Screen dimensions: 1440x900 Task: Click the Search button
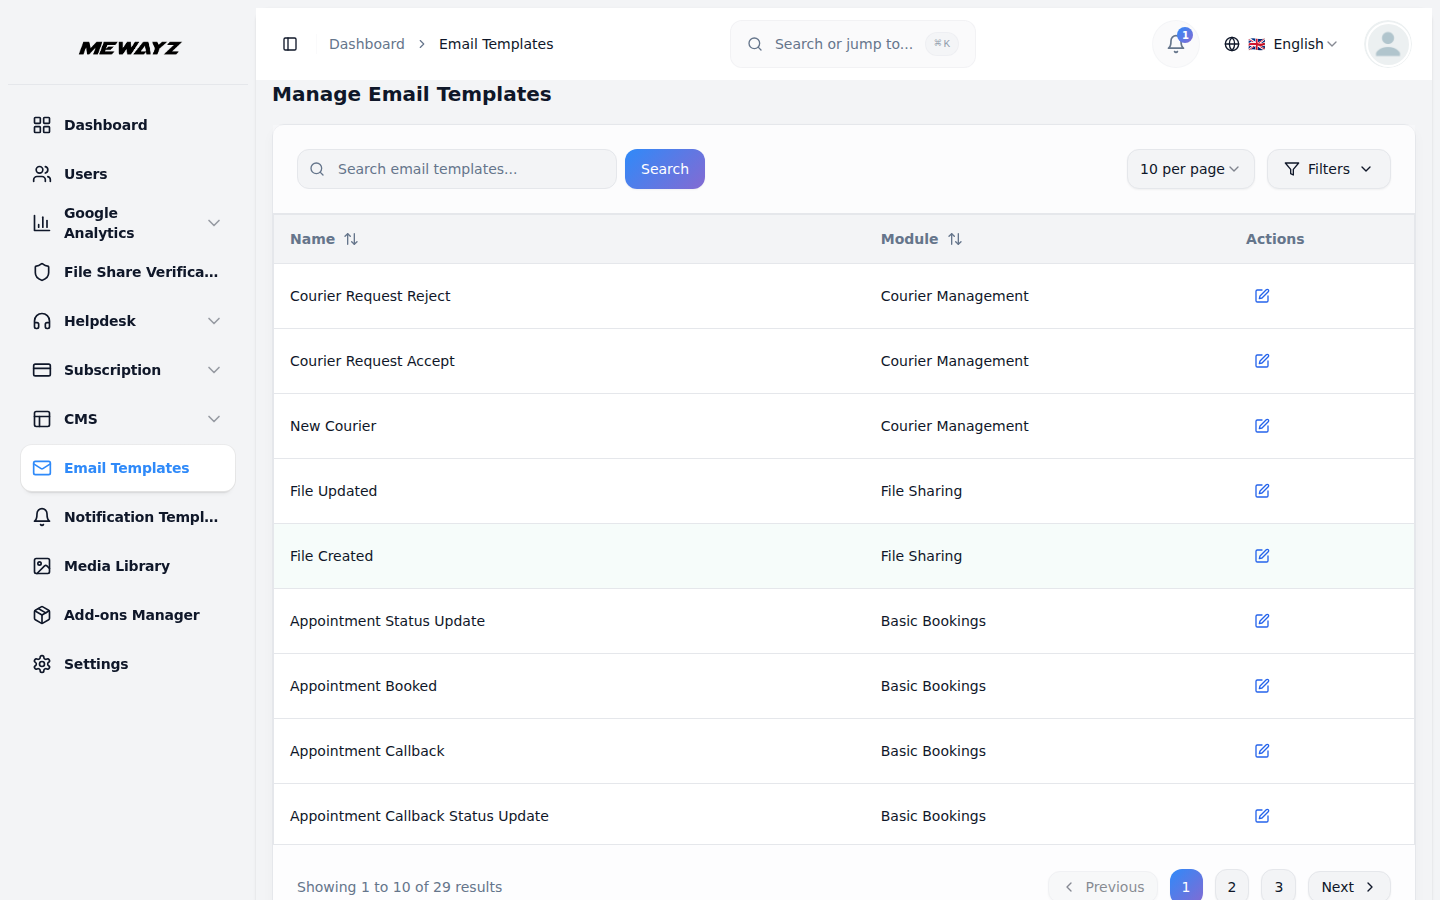(664, 169)
